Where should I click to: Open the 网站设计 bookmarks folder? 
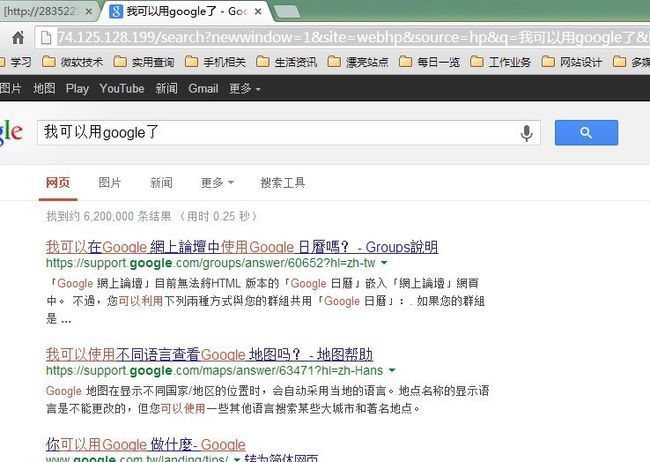572,62
